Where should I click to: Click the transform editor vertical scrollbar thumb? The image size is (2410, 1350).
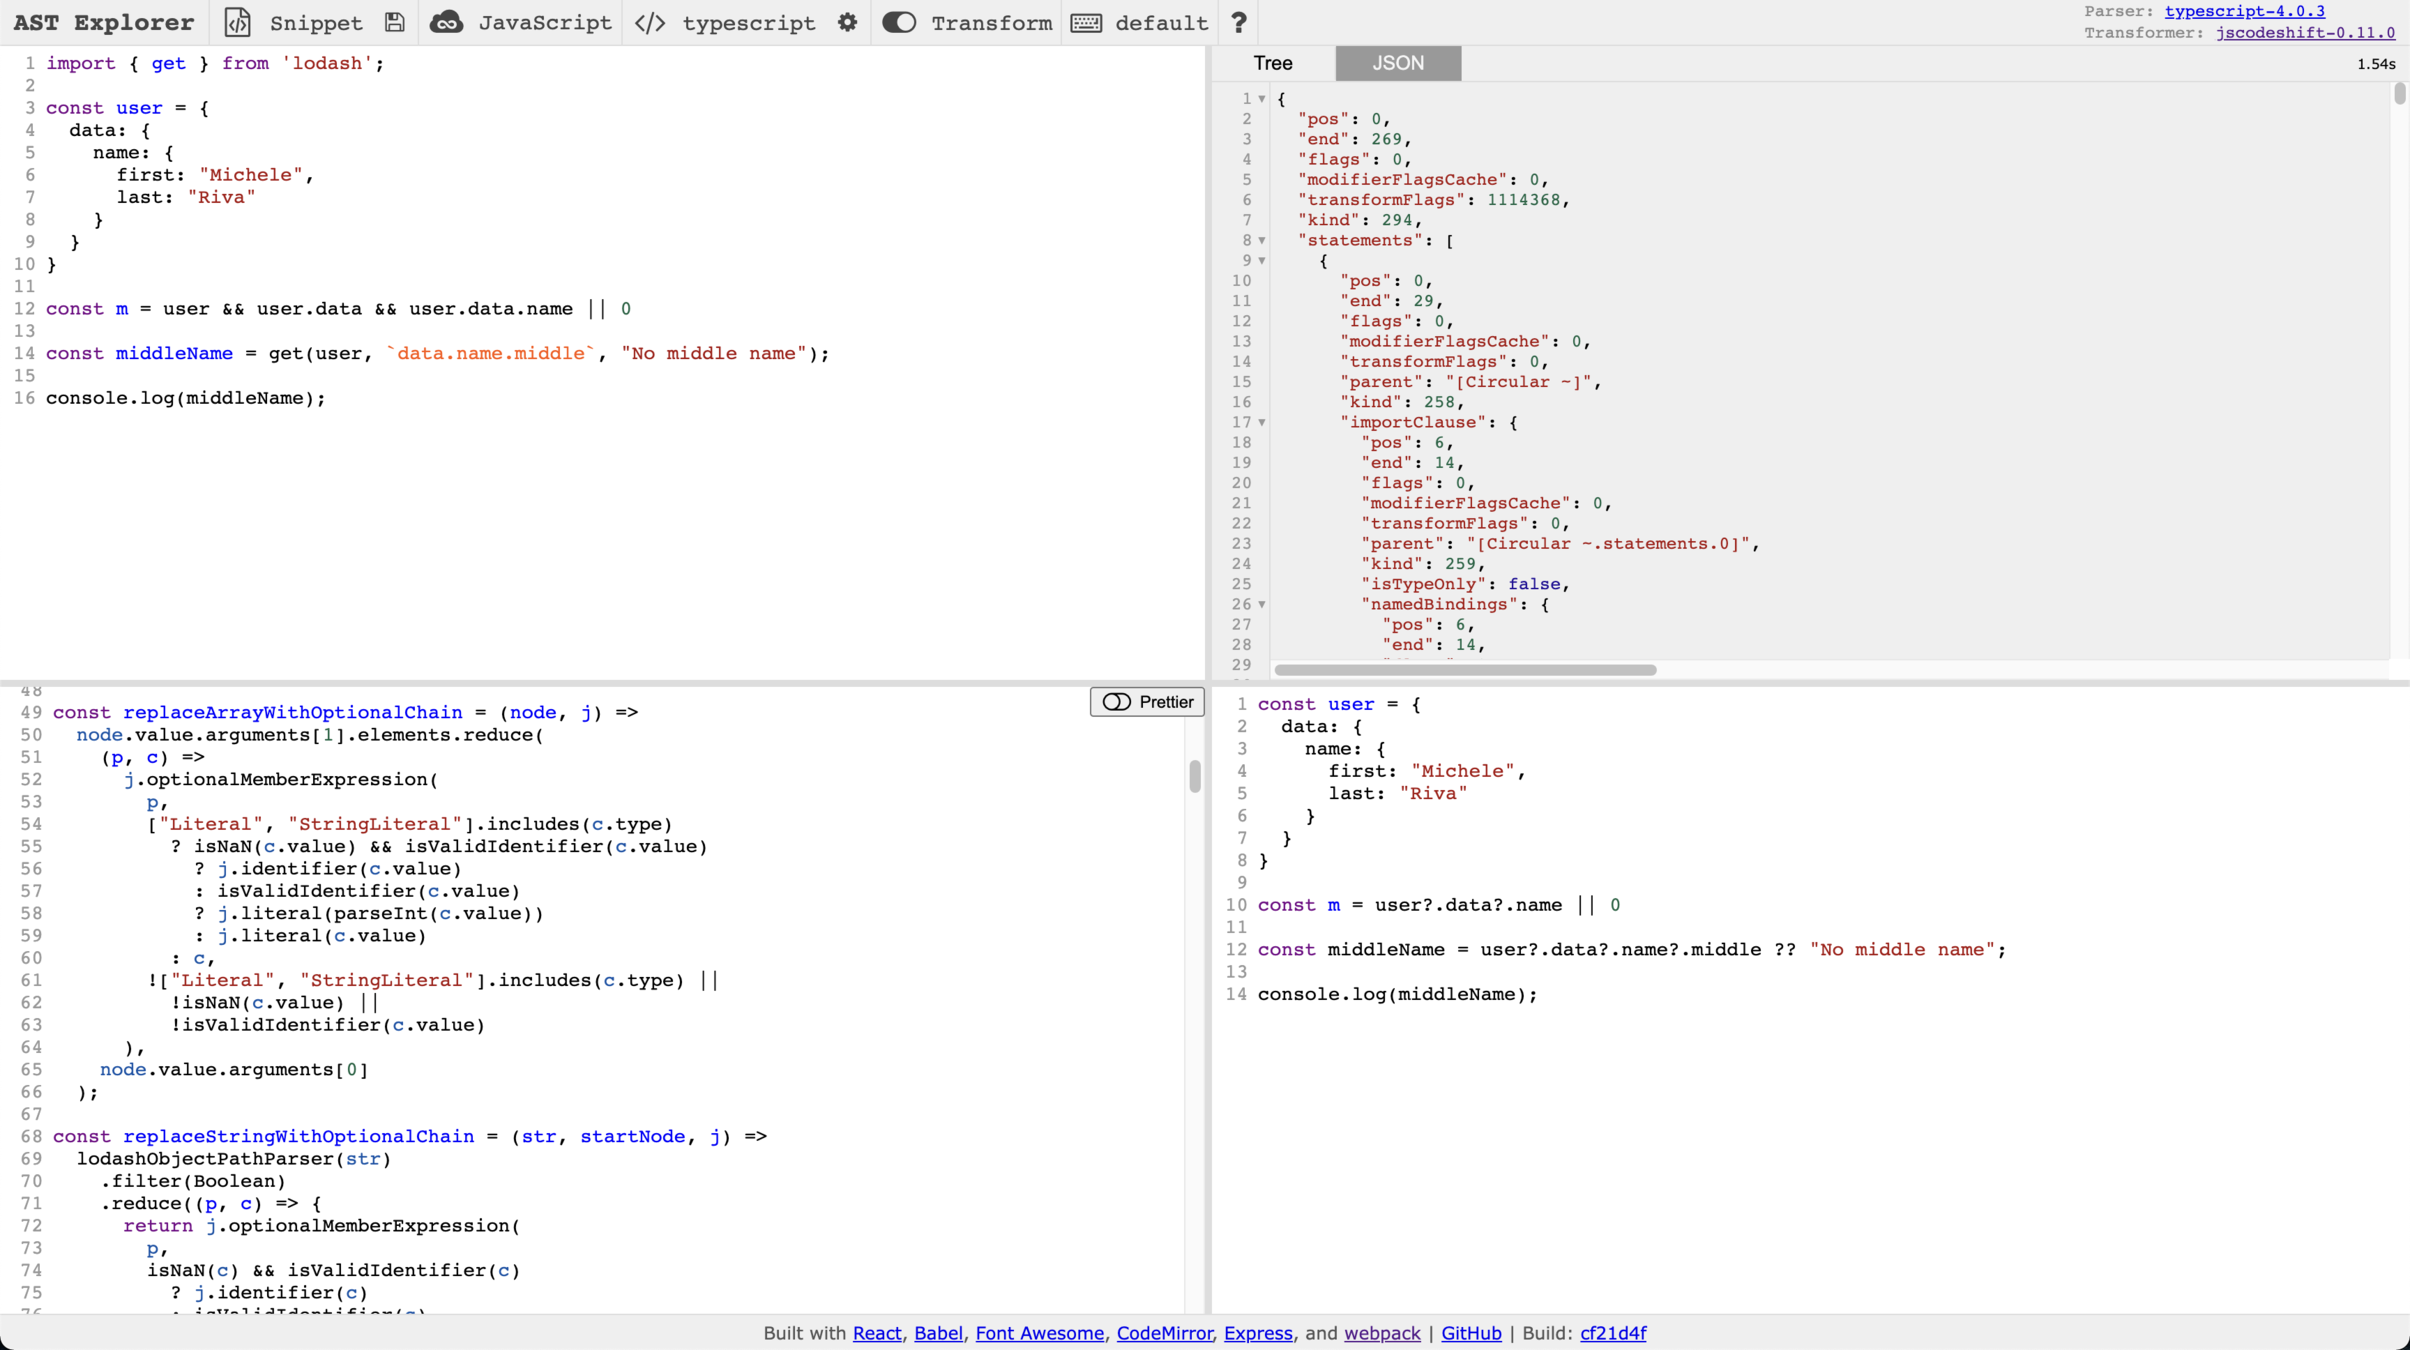pos(1194,776)
